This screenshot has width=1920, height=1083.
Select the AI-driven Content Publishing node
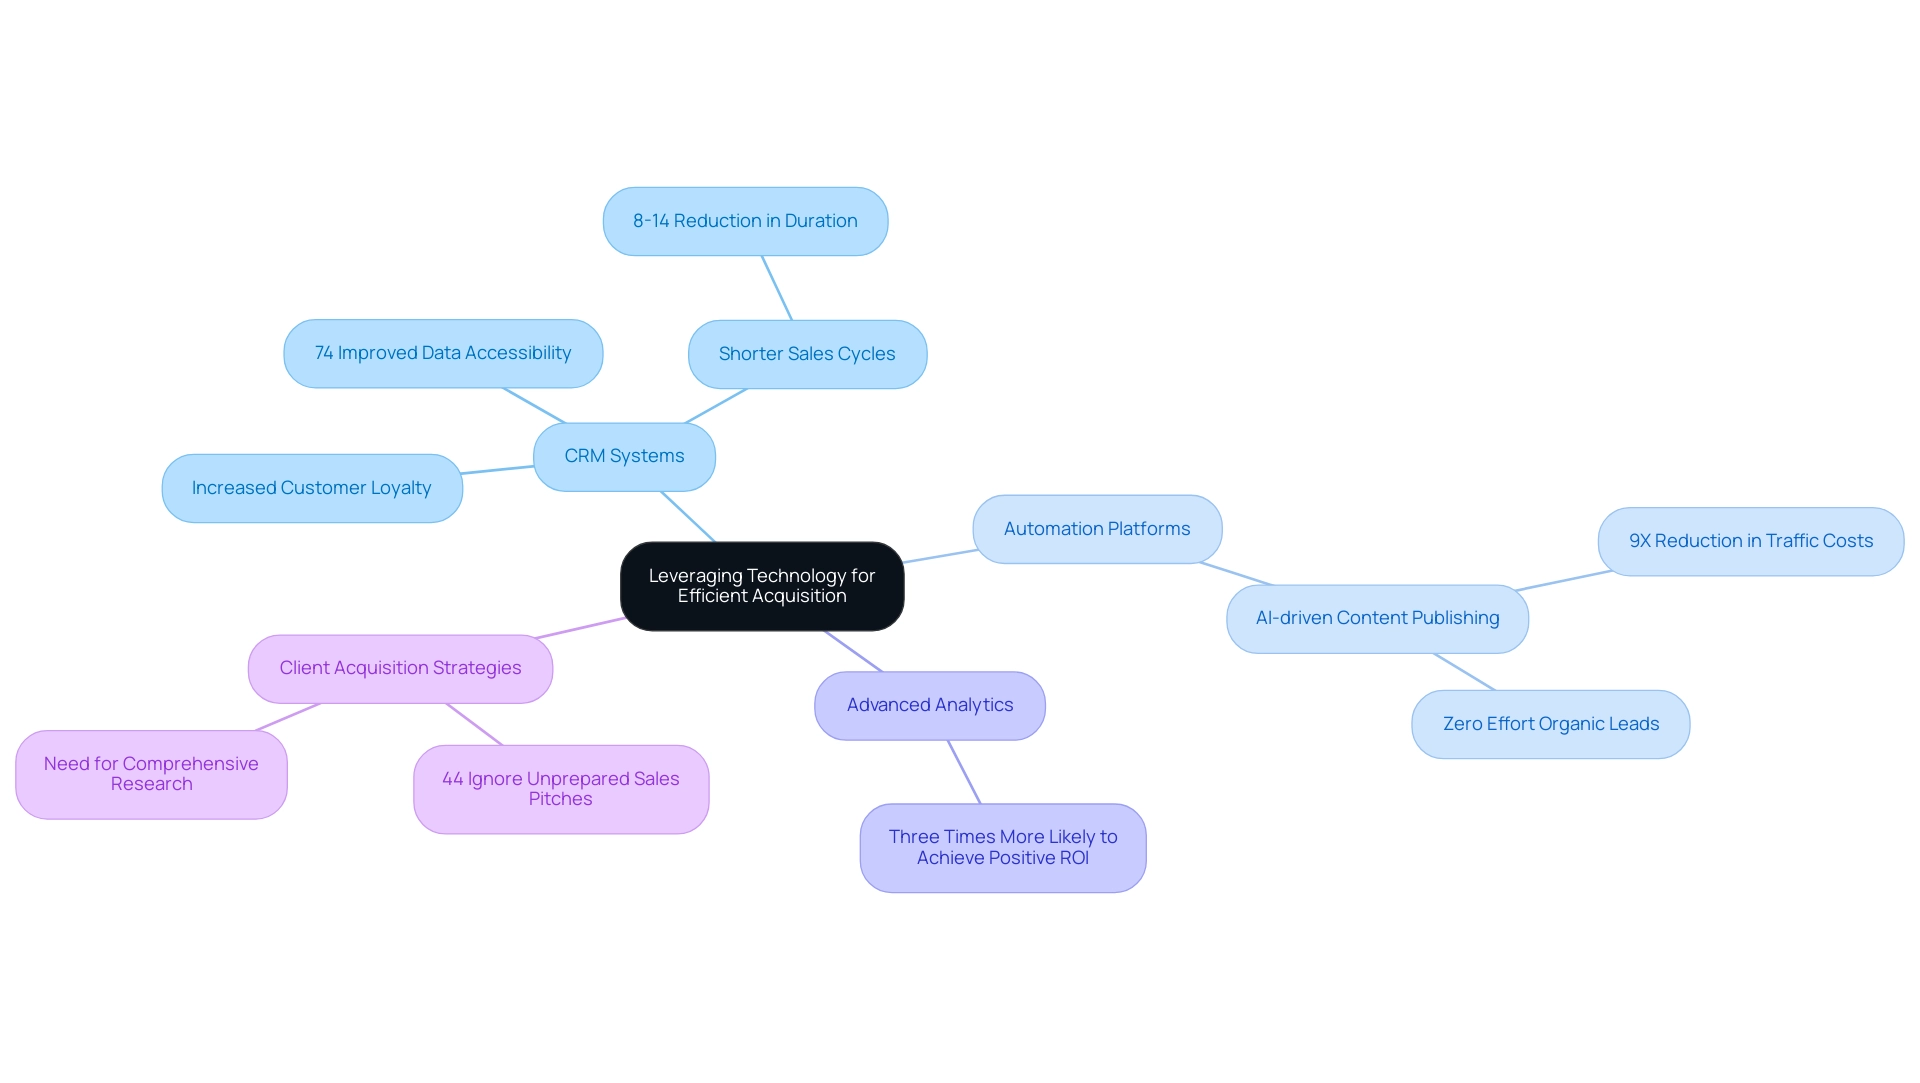point(1377,616)
